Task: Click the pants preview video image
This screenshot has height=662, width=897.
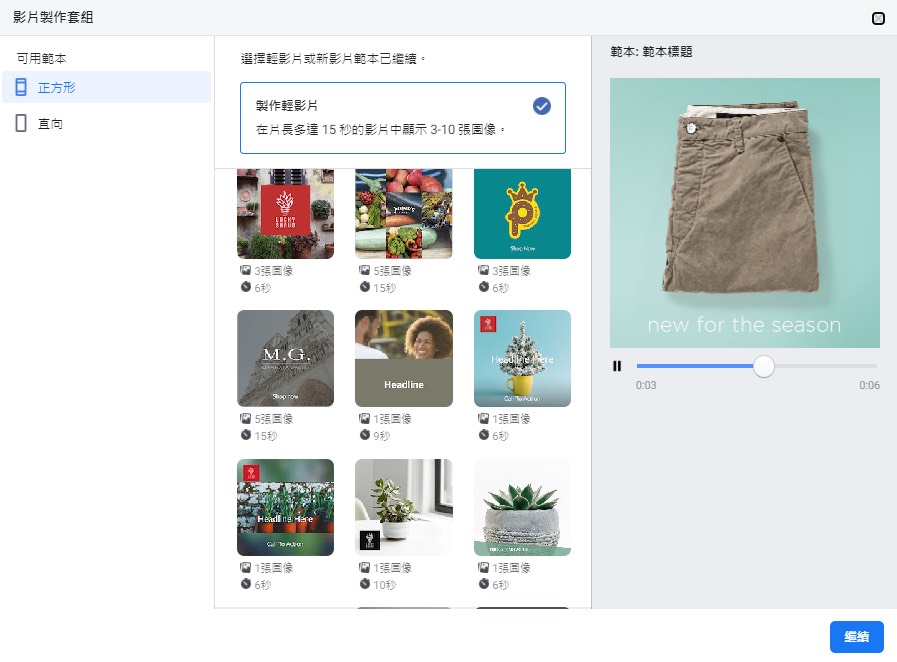Action: [x=744, y=212]
